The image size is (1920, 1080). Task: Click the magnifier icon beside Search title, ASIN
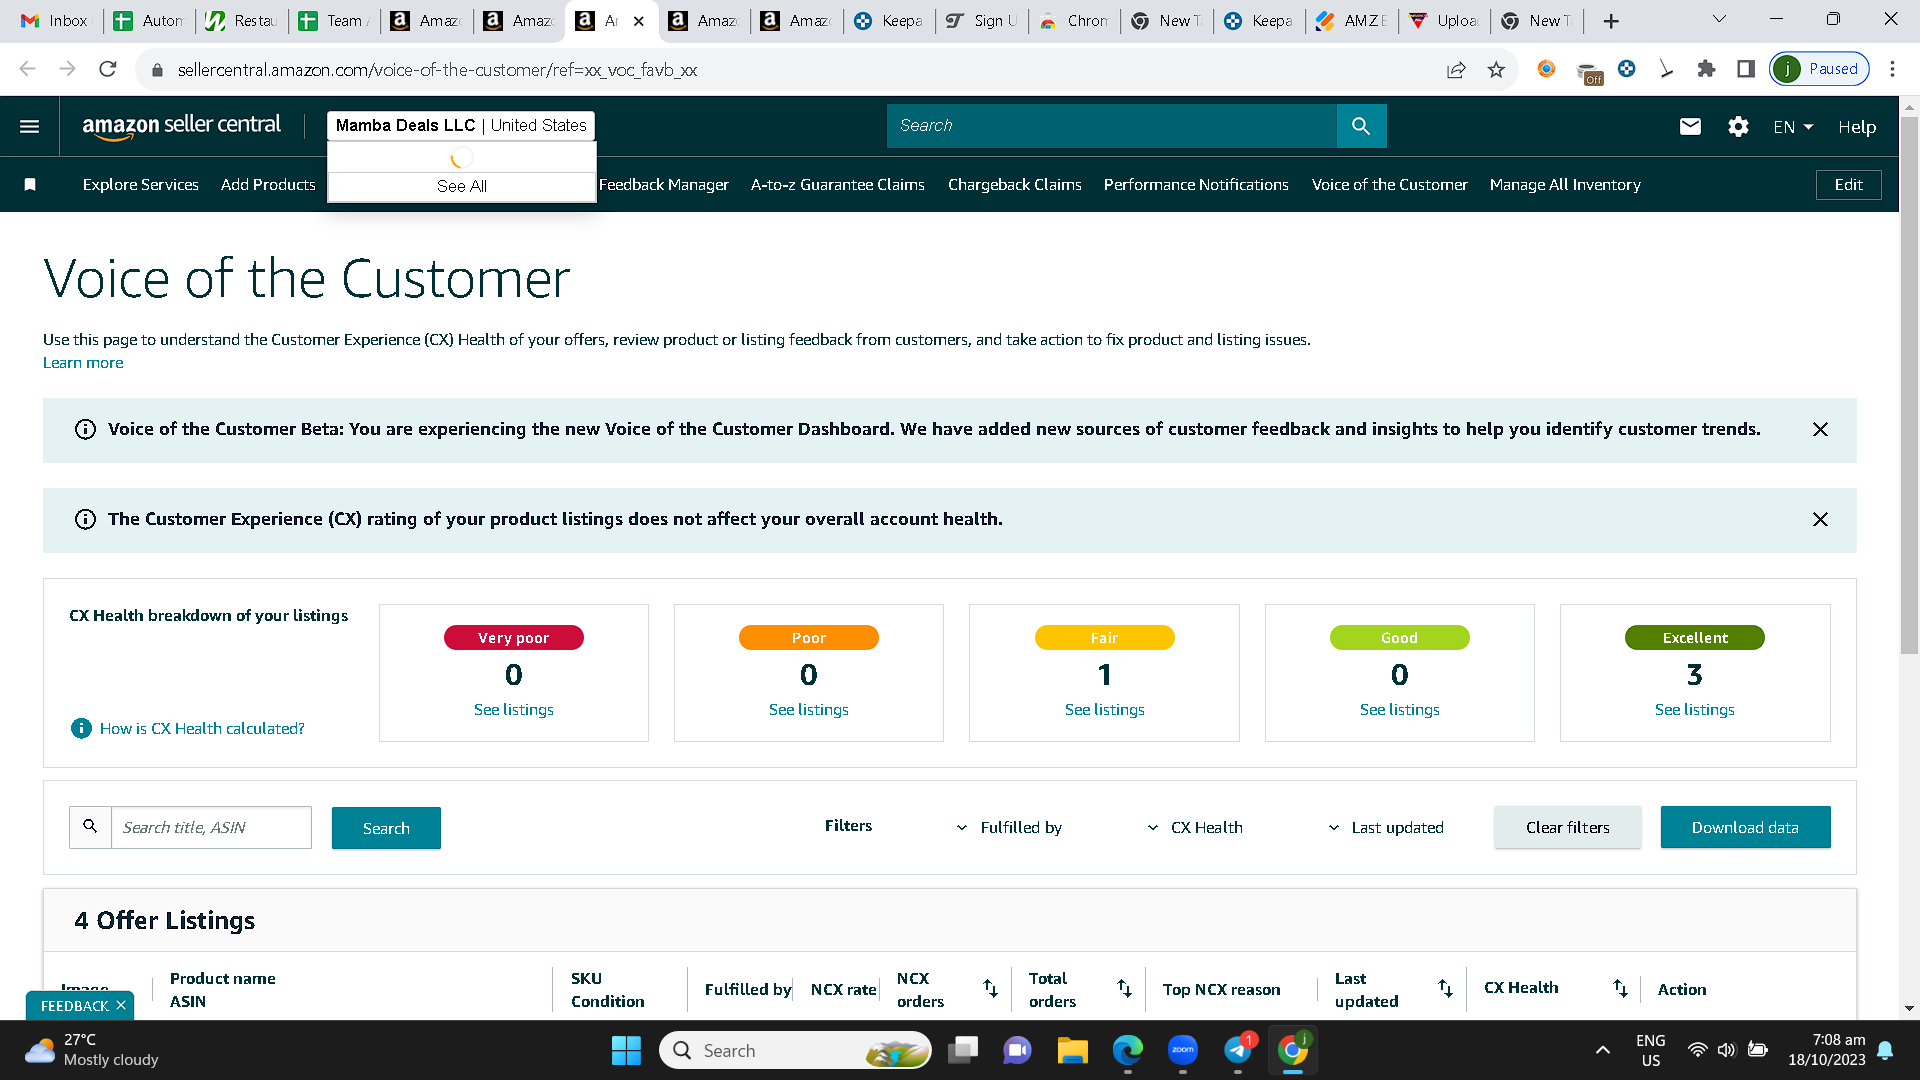90,827
